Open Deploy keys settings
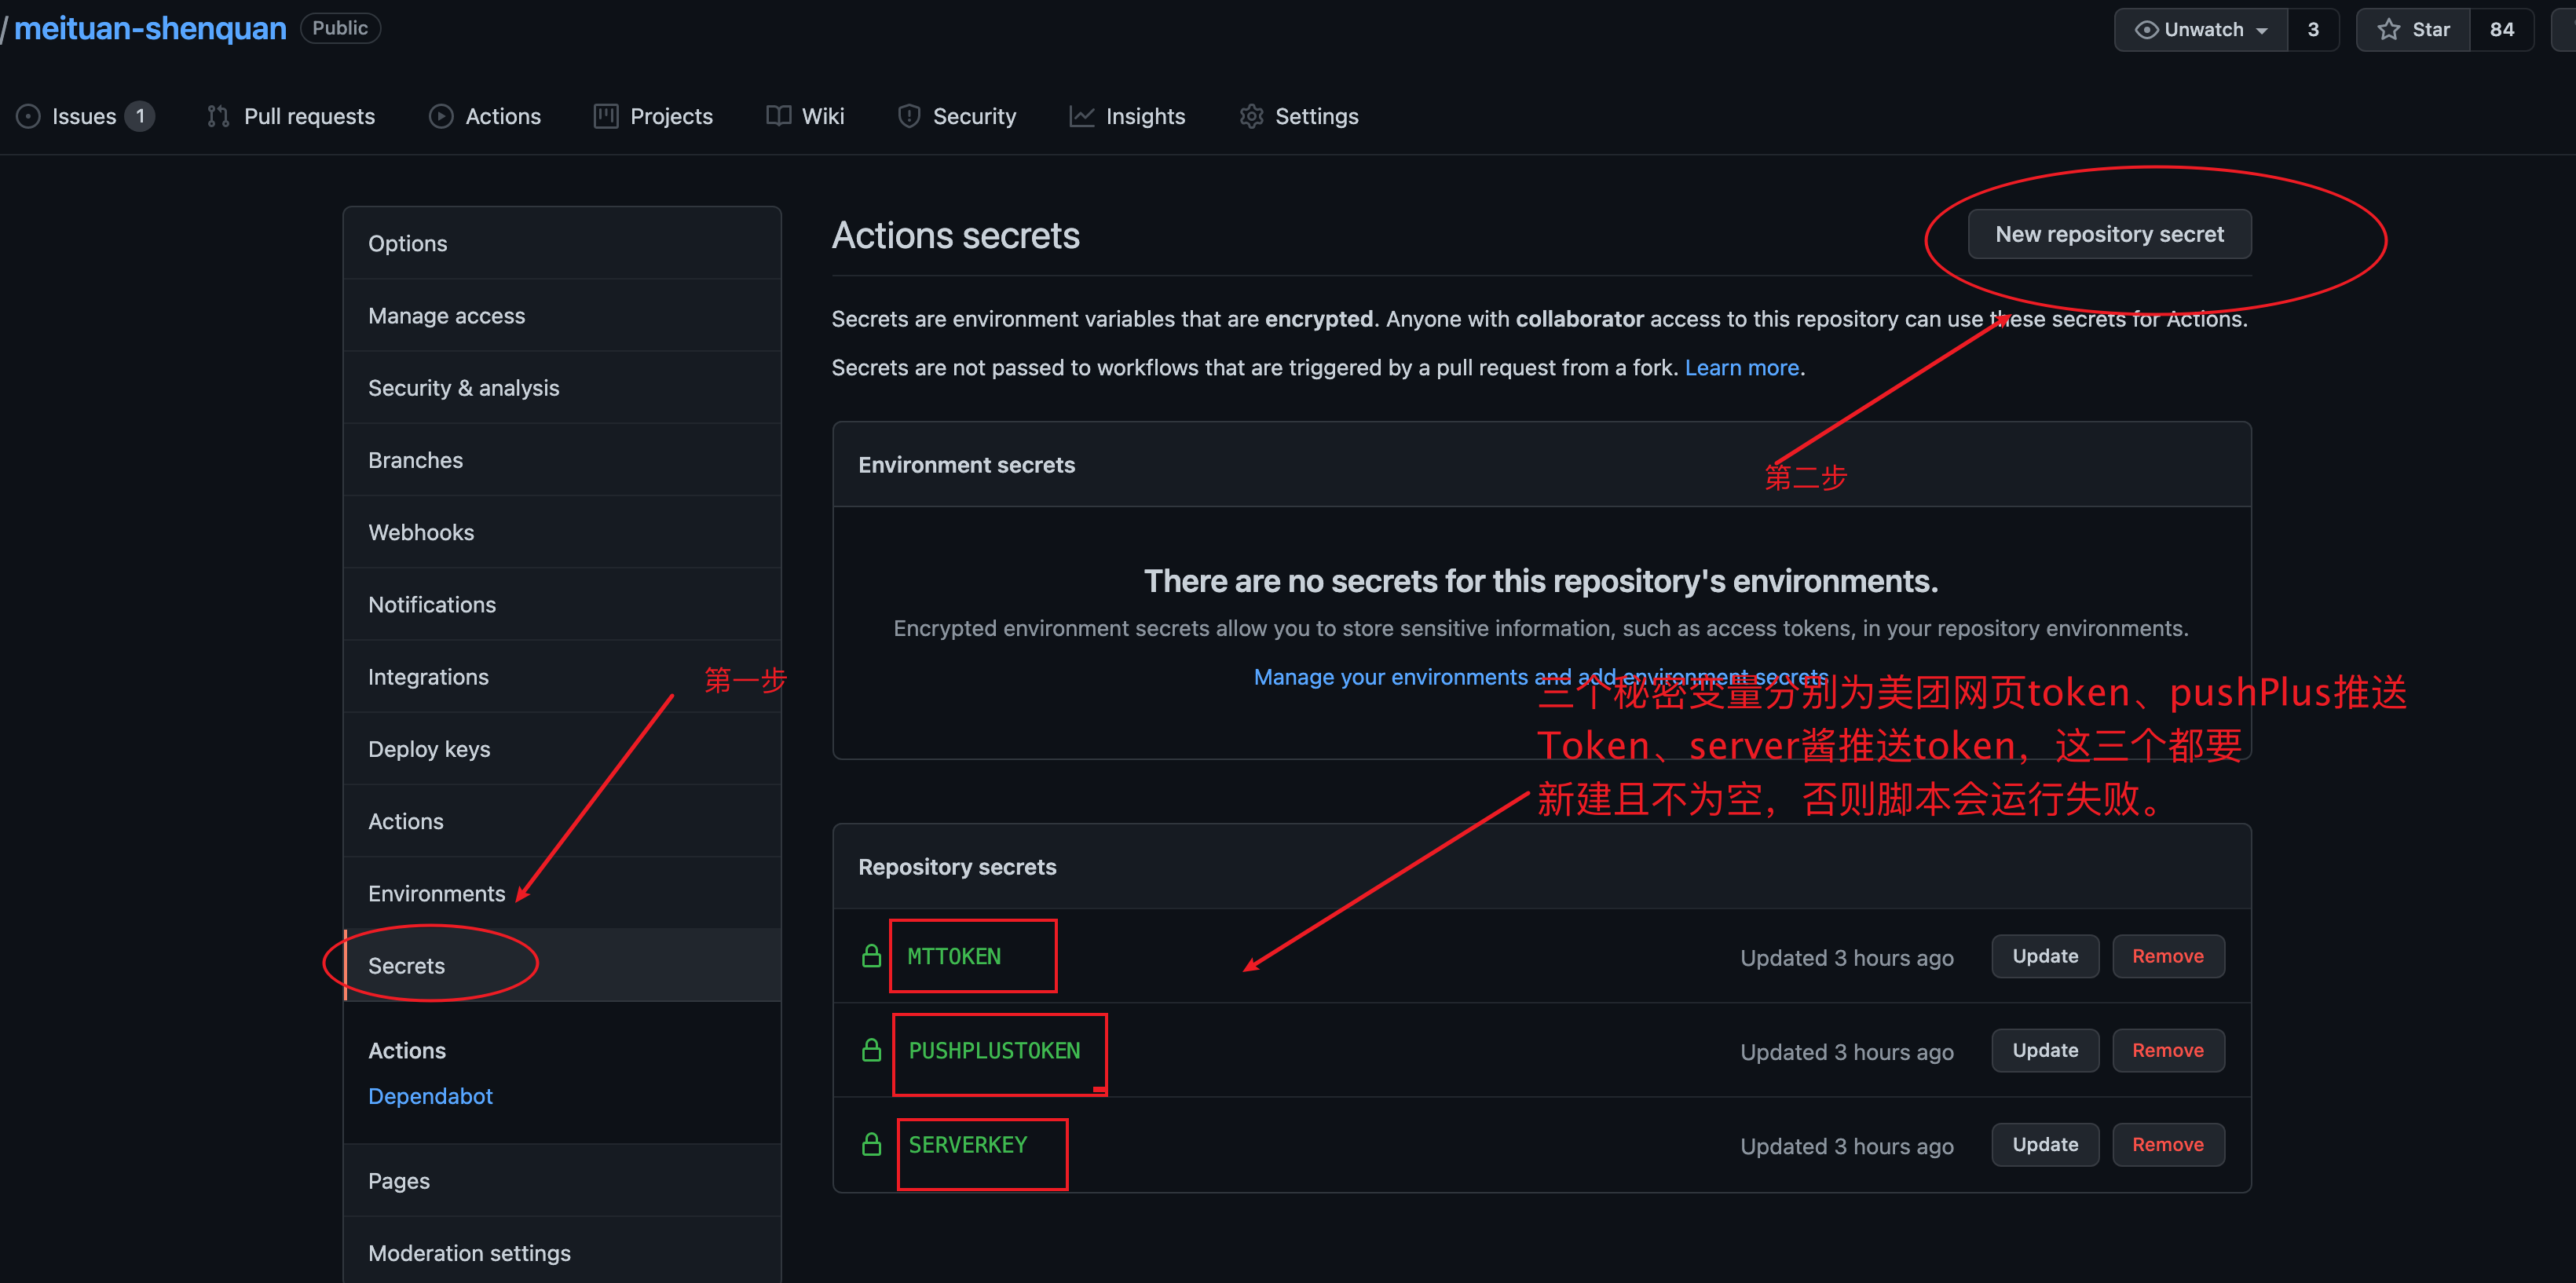2576x1283 pixels. [562, 749]
